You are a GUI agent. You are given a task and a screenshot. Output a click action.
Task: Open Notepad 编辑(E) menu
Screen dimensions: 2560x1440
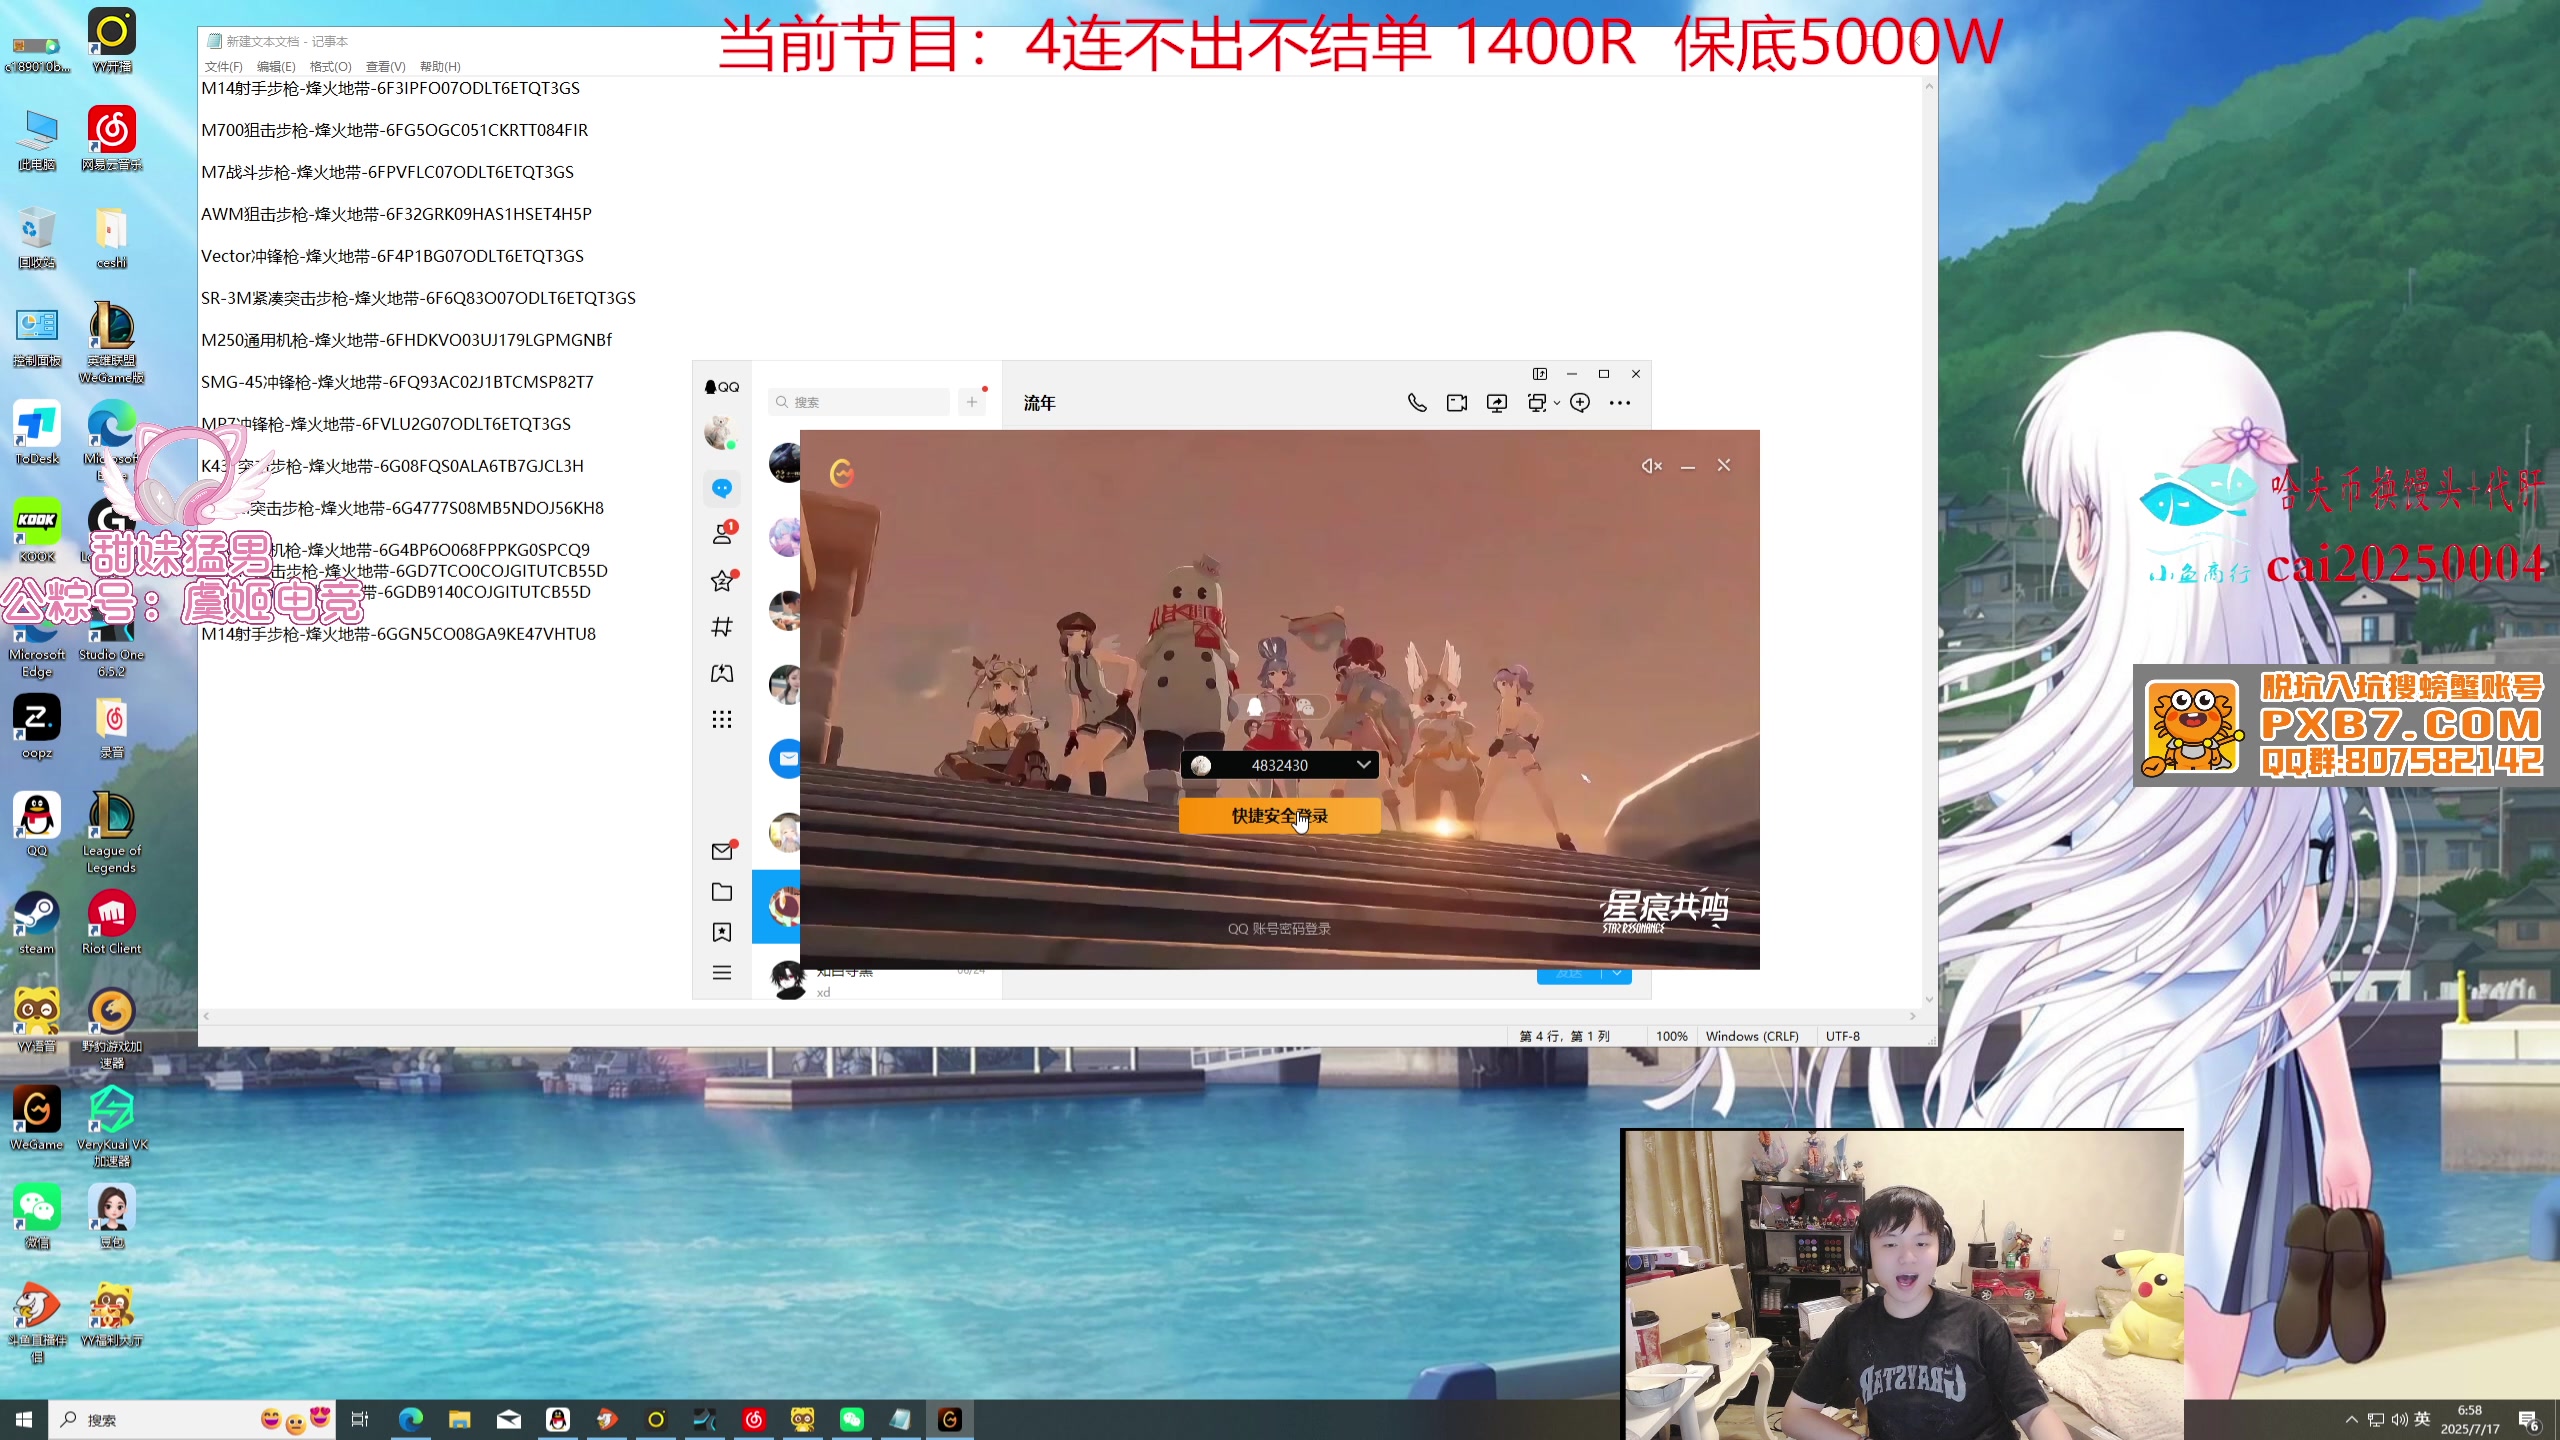click(x=276, y=66)
